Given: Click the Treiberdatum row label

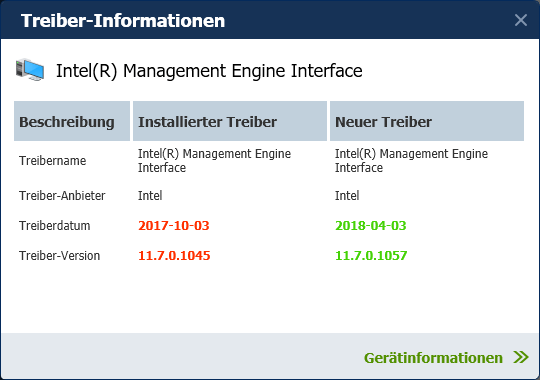Looking at the screenshot, I should [x=54, y=226].
